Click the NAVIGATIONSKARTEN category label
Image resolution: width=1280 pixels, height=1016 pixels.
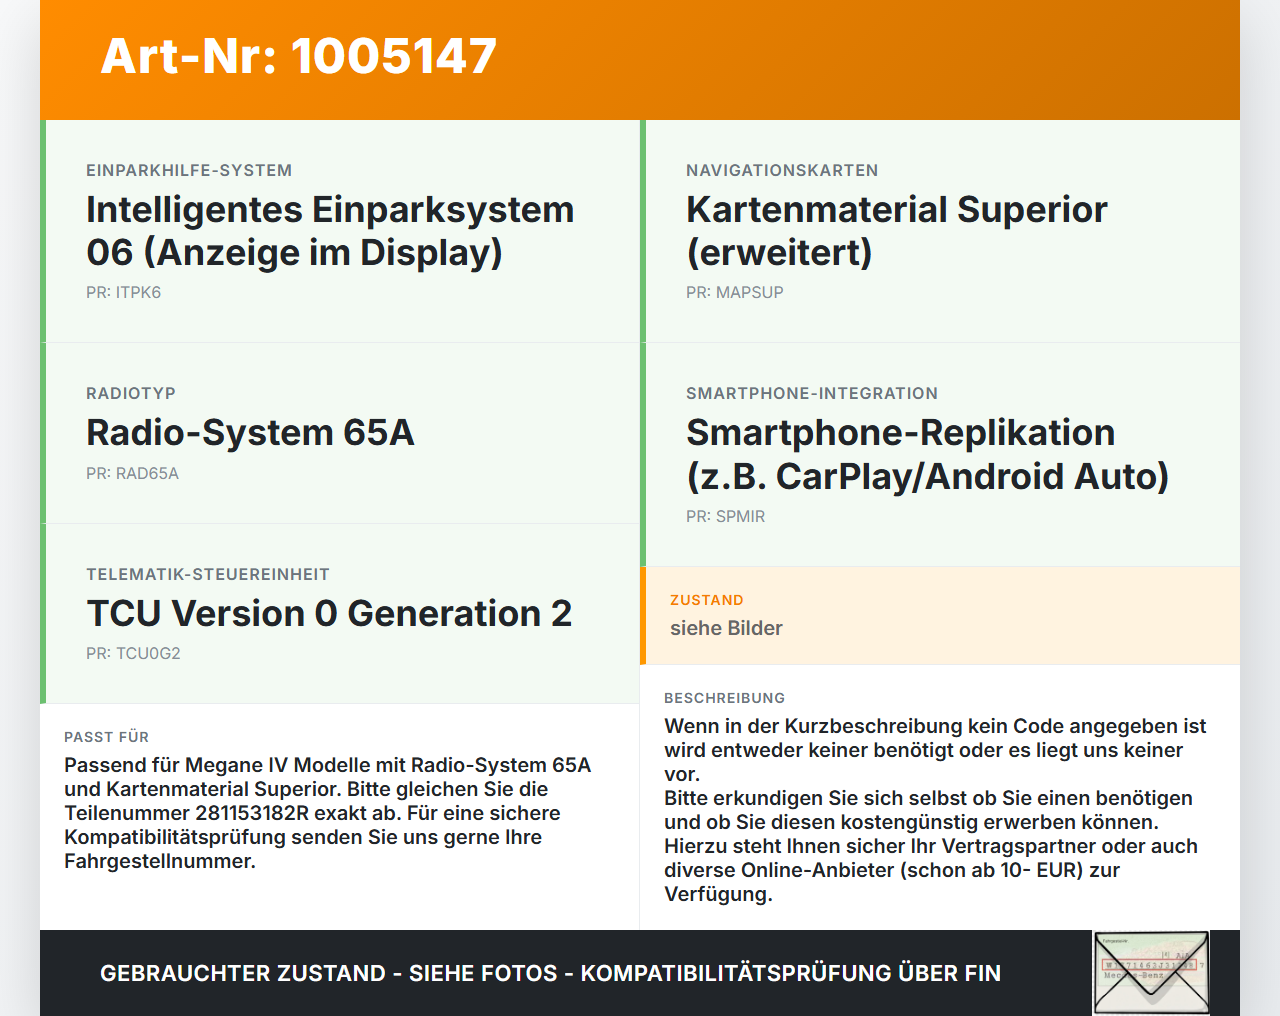(782, 171)
